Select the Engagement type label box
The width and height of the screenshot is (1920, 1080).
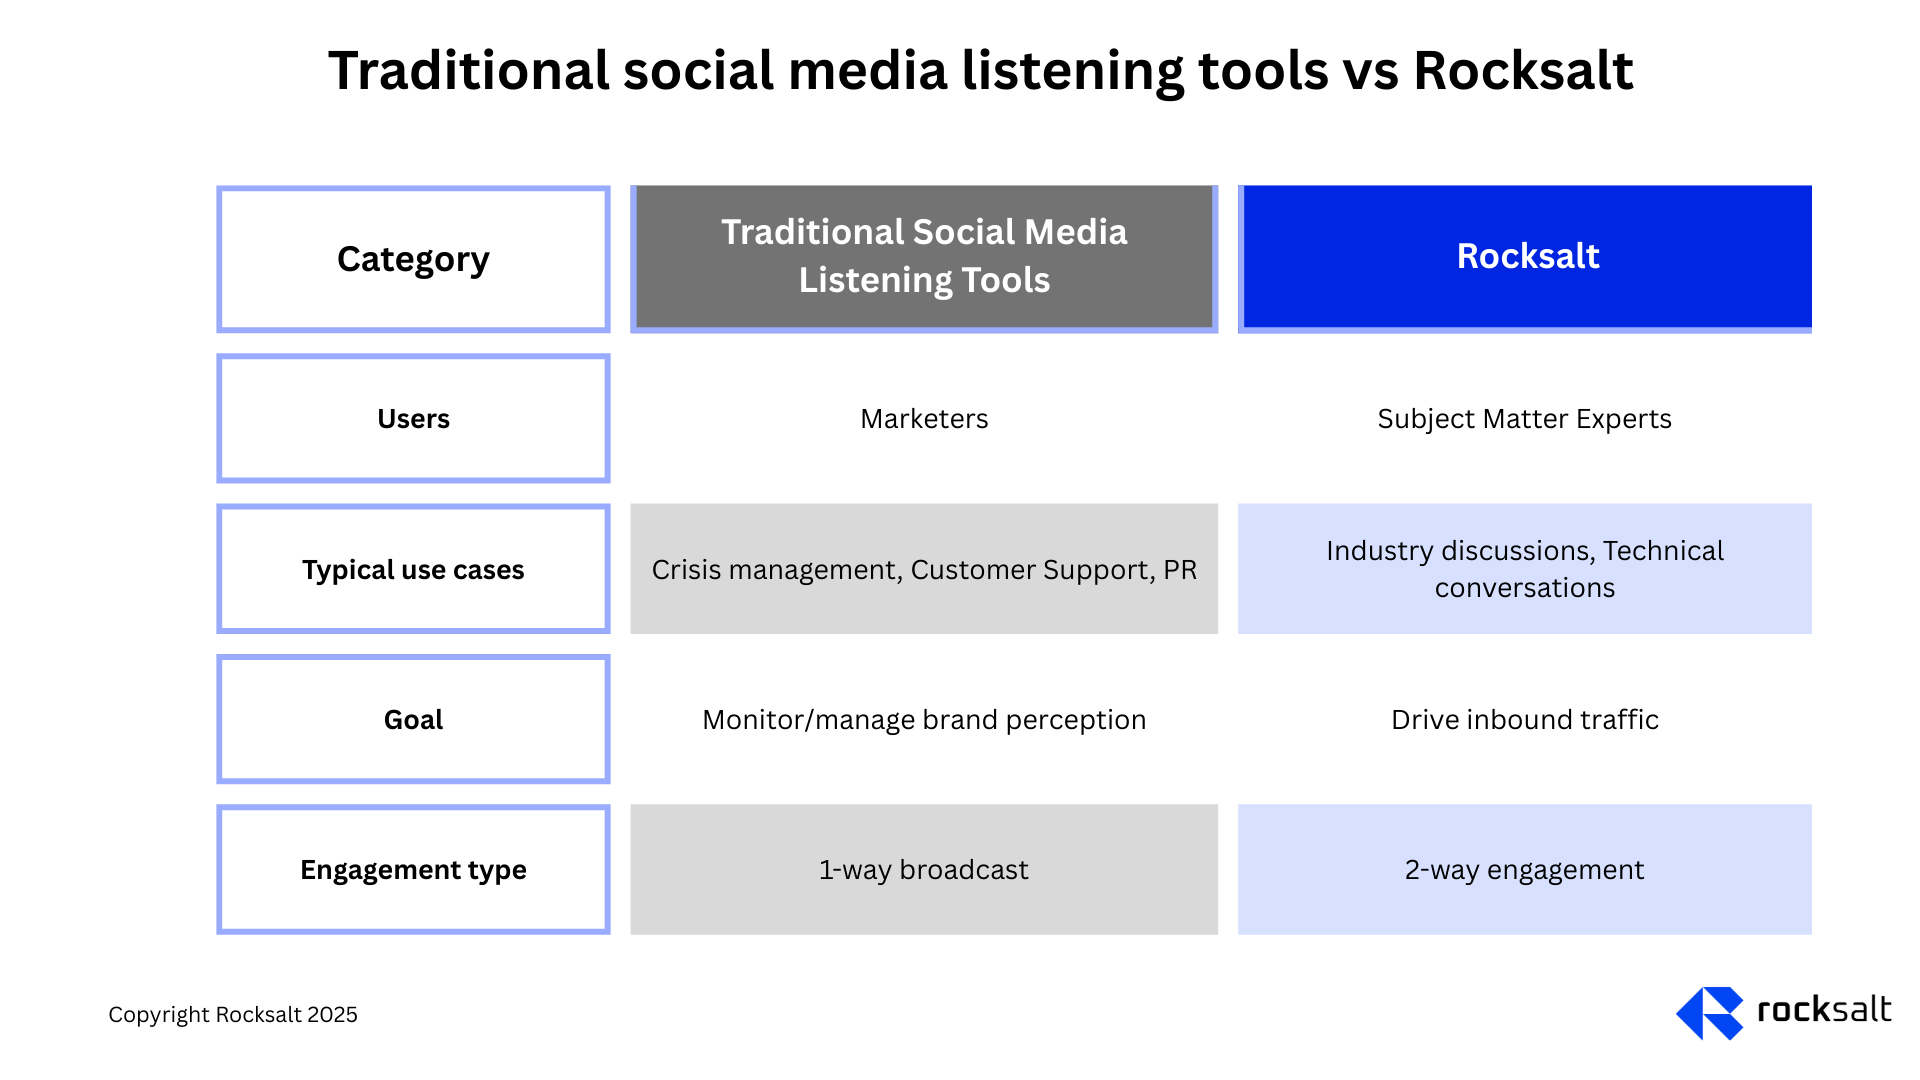tap(413, 869)
